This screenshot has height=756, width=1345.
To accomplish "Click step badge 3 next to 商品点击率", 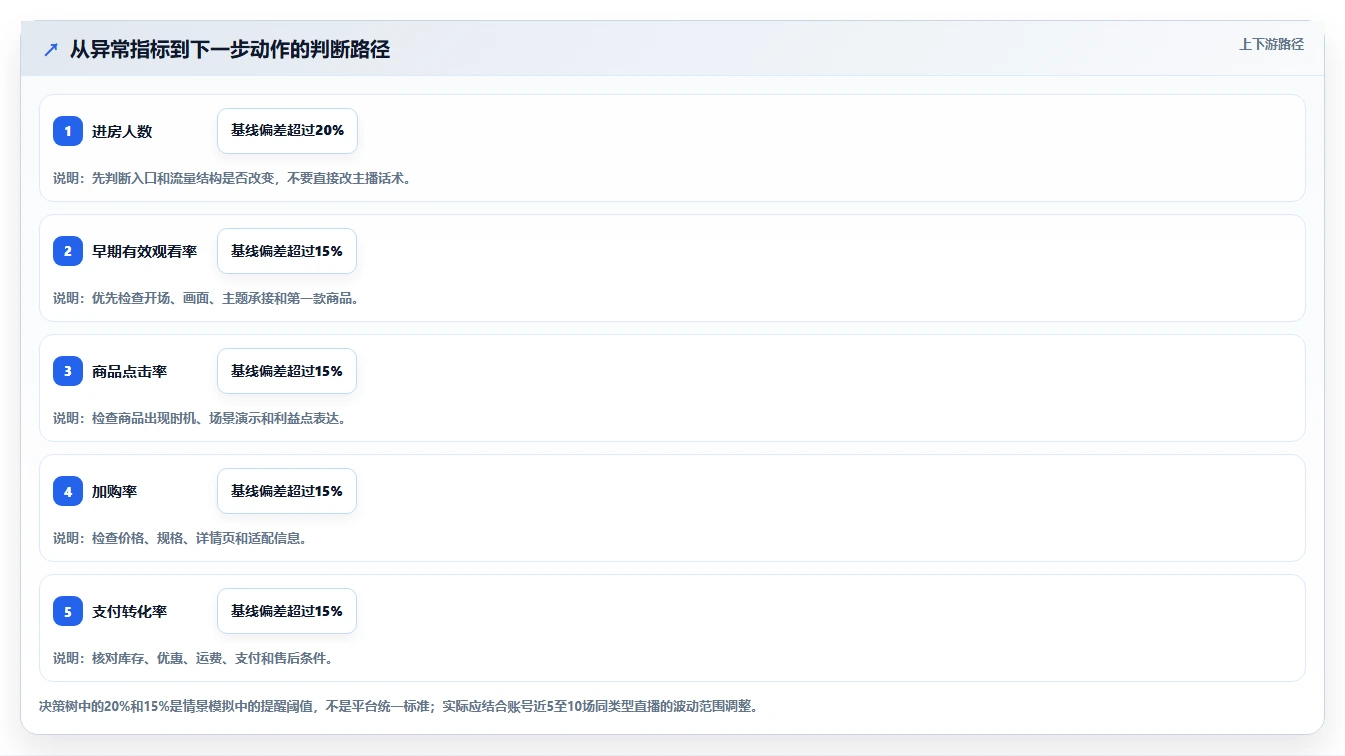I will tap(68, 371).
